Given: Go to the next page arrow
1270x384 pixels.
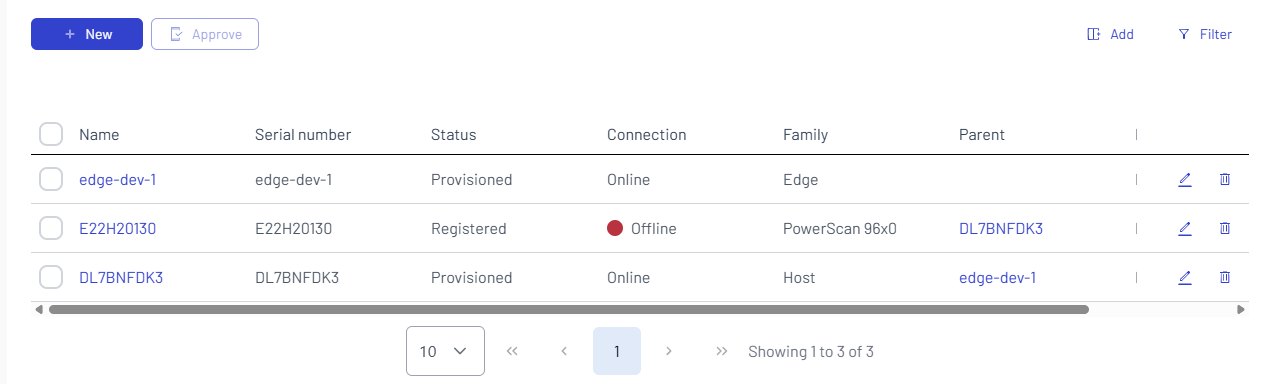Looking at the screenshot, I should point(669,351).
